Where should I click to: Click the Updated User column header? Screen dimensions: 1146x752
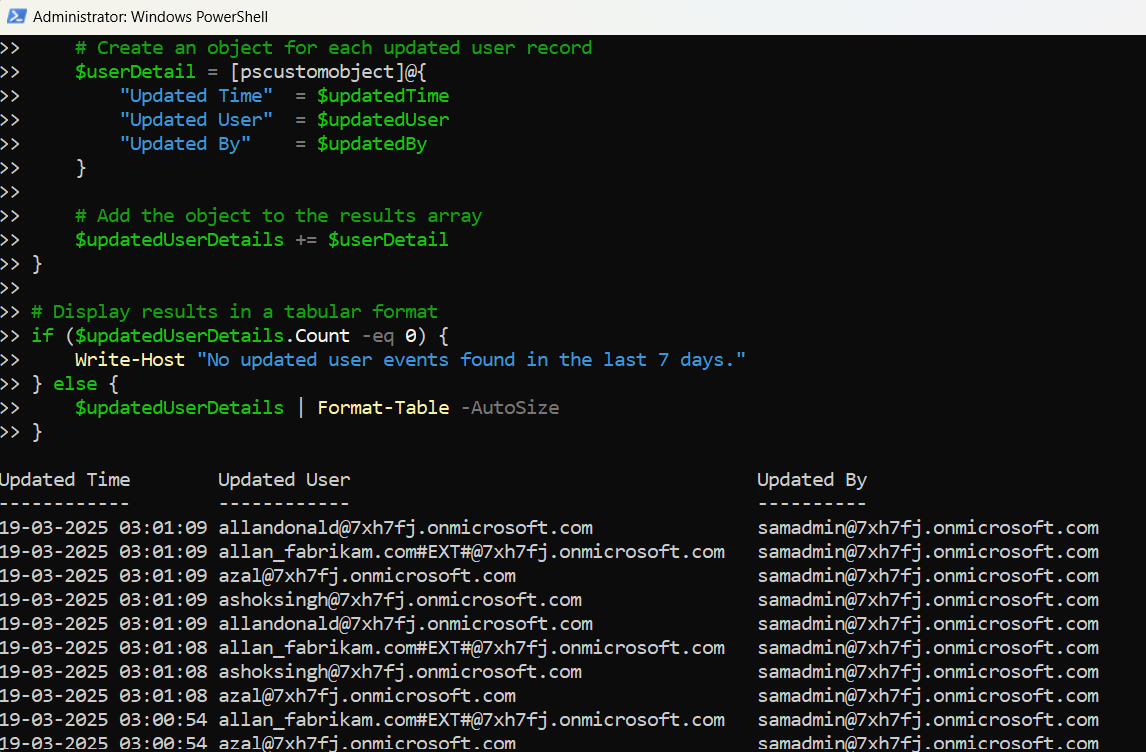click(x=284, y=480)
